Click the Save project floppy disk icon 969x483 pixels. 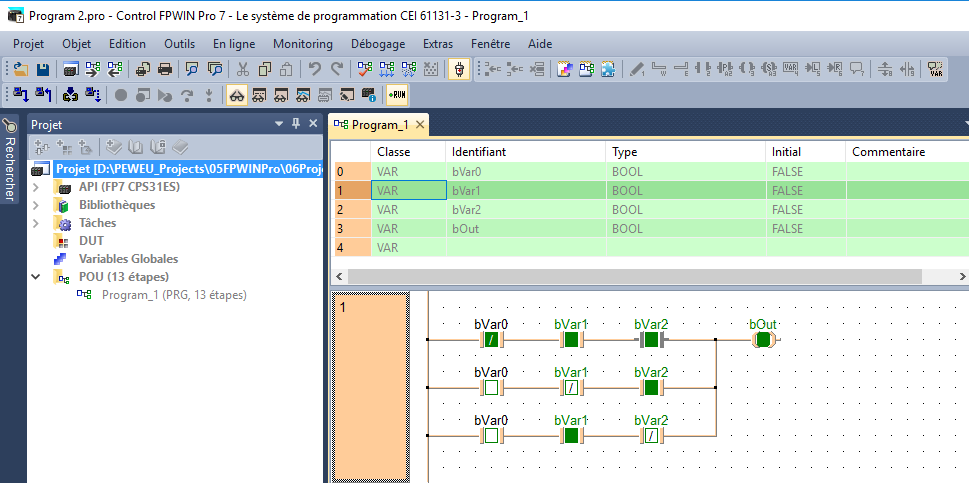pyautogui.click(x=43, y=70)
